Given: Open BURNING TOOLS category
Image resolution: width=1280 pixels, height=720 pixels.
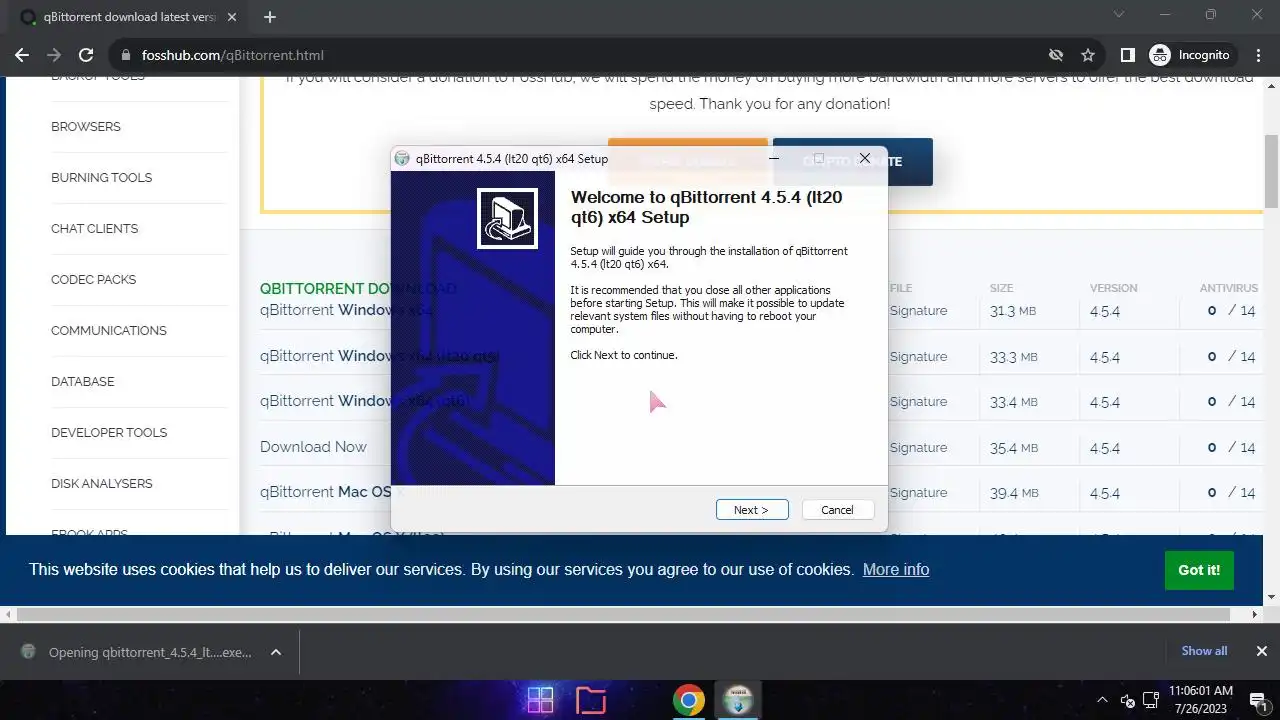Looking at the screenshot, I should click(102, 178).
